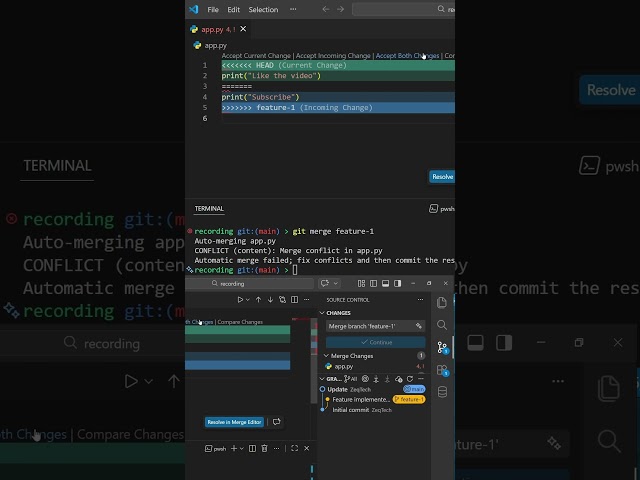Click the print("Like the video") line
Image resolution: width=640 pixels, height=480 pixels.
338,76
